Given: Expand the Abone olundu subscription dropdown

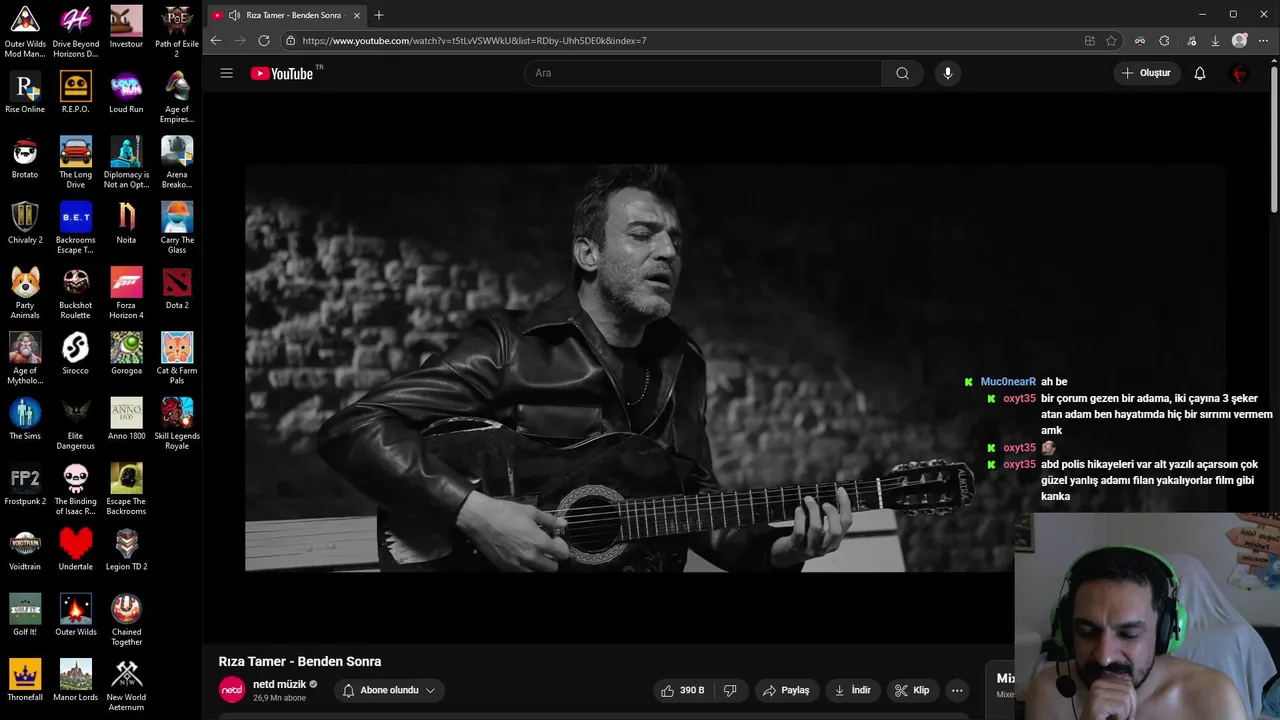Looking at the screenshot, I should (x=389, y=690).
